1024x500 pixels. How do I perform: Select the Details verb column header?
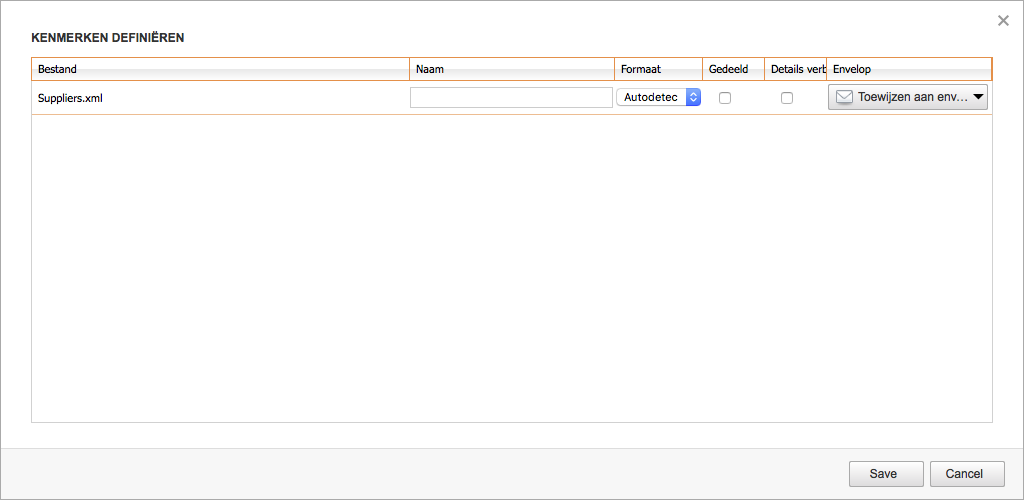click(796, 69)
